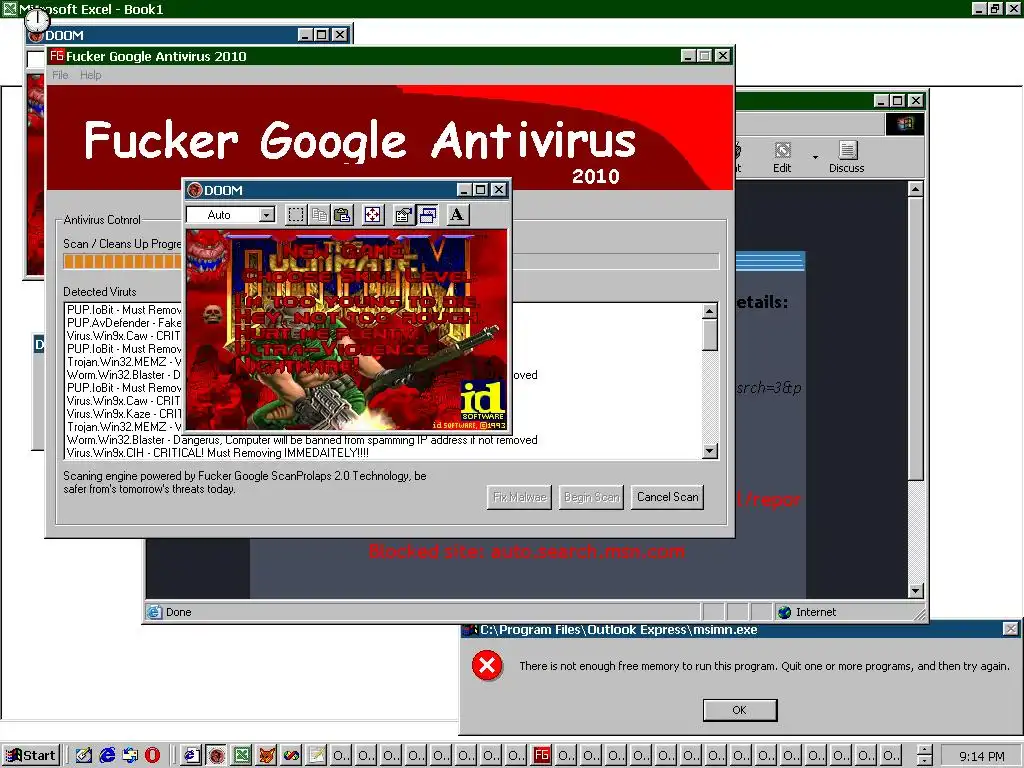Click the scan progress bar
This screenshot has height=768, width=1024.
tap(391, 261)
